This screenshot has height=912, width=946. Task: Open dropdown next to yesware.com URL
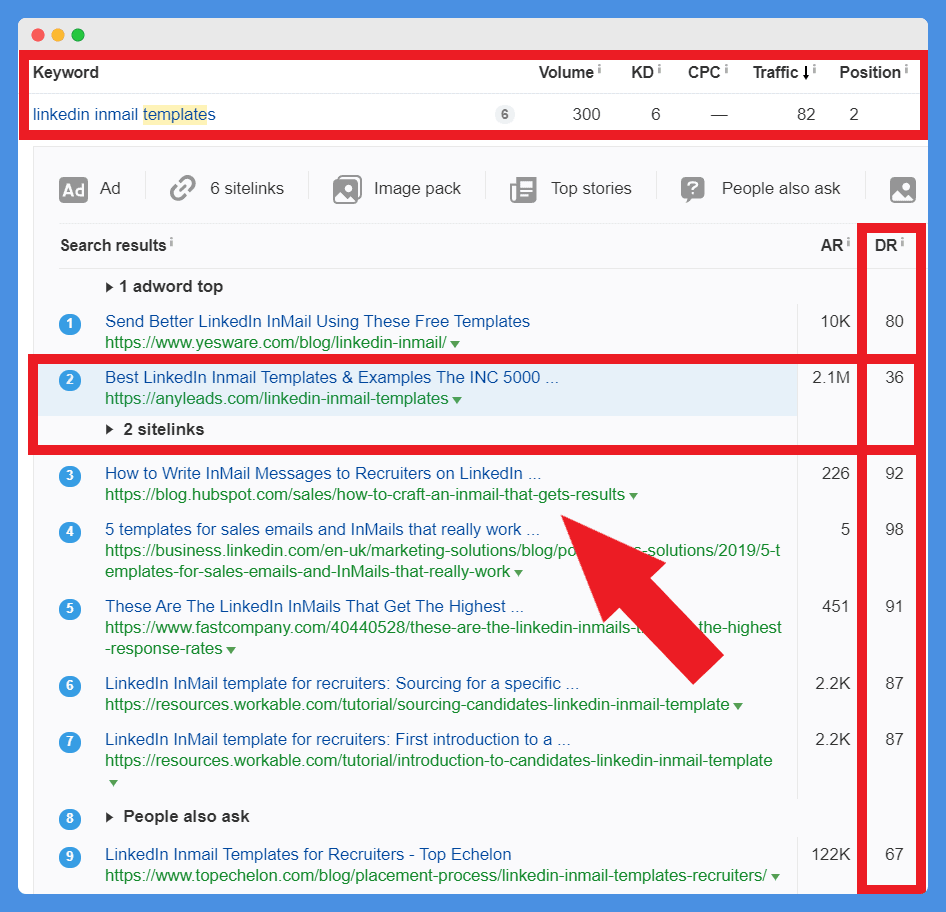[455, 344]
